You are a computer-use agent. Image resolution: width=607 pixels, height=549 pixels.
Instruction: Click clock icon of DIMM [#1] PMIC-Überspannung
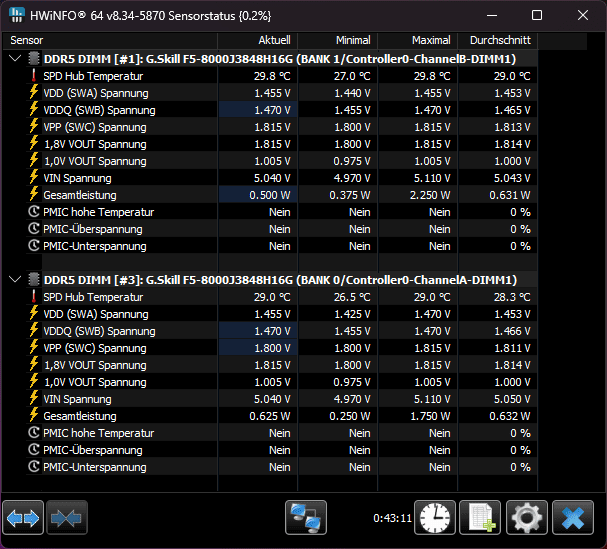point(34,229)
